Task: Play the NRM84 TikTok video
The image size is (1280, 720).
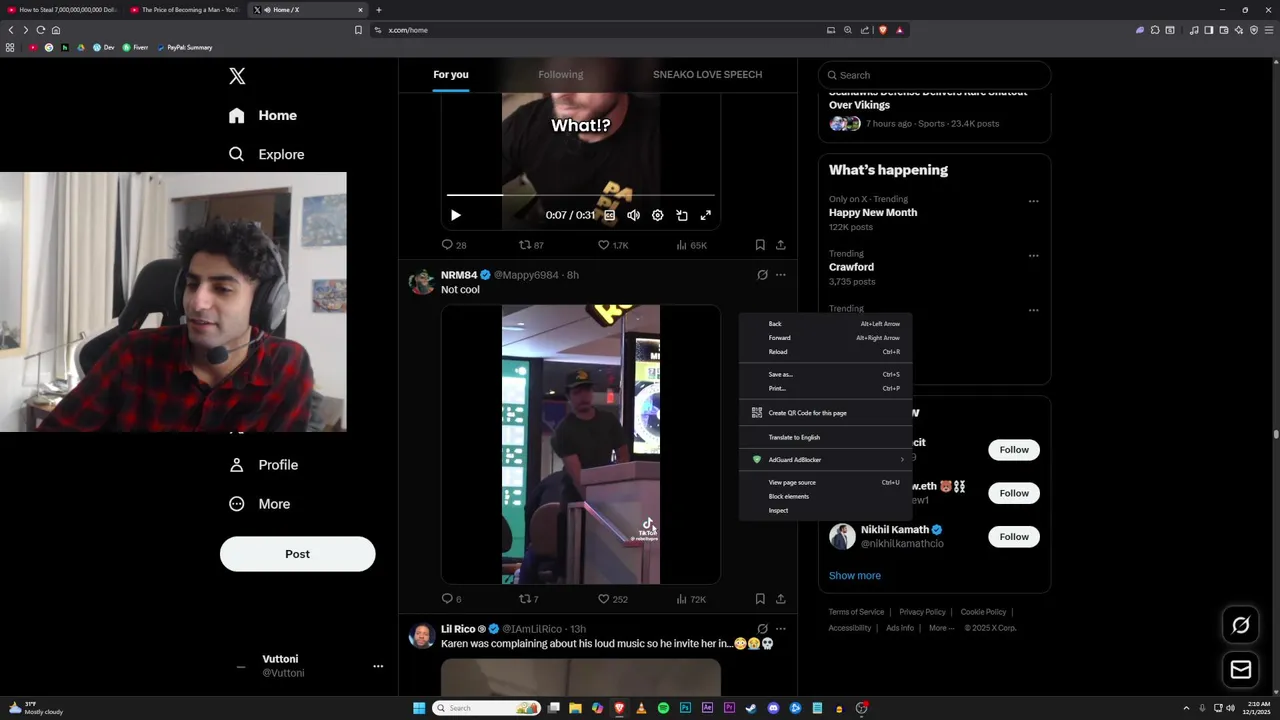Action: [580, 444]
